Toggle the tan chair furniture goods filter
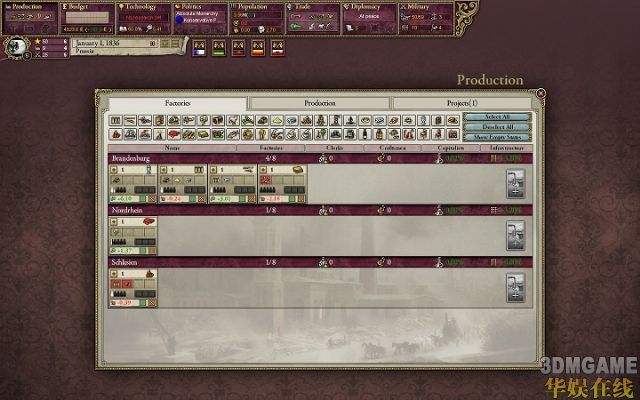Viewport: 640px width, 400px height. pyautogui.click(x=425, y=134)
